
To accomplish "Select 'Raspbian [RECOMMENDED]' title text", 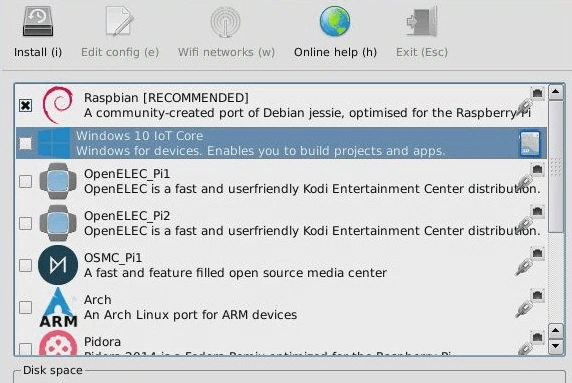I will (166, 98).
